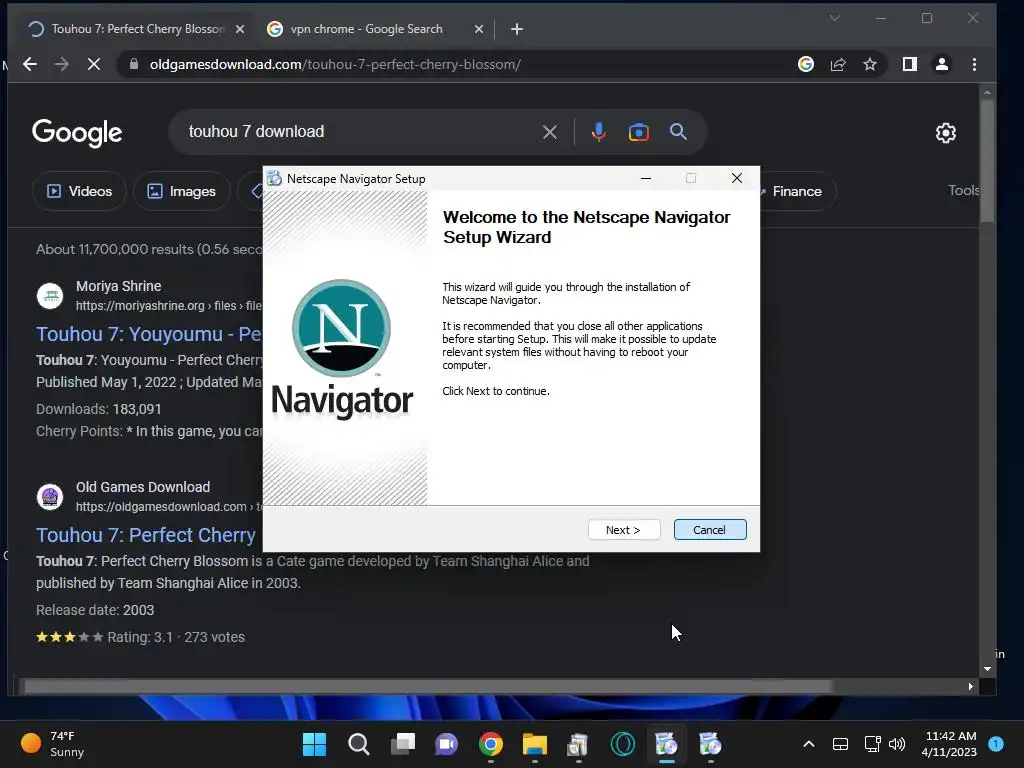Image resolution: width=1024 pixels, height=768 pixels.
Task: Open Google search settings gear
Action: tap(946, 133)
